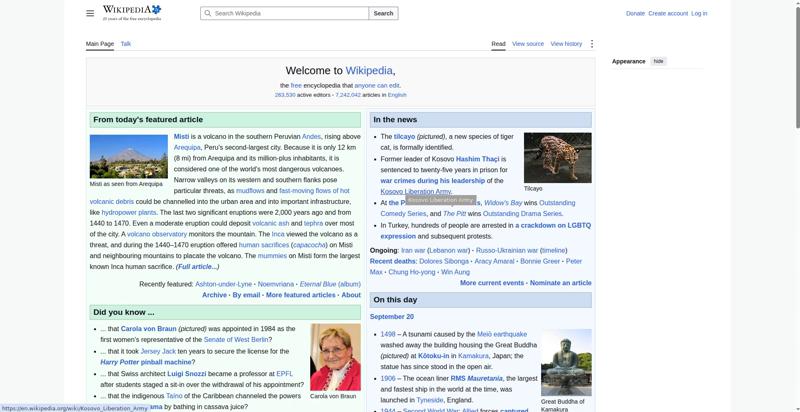Select the Read tab
Image resolution: width=800 pixels, height=412 pixels.
pos(498,44)
